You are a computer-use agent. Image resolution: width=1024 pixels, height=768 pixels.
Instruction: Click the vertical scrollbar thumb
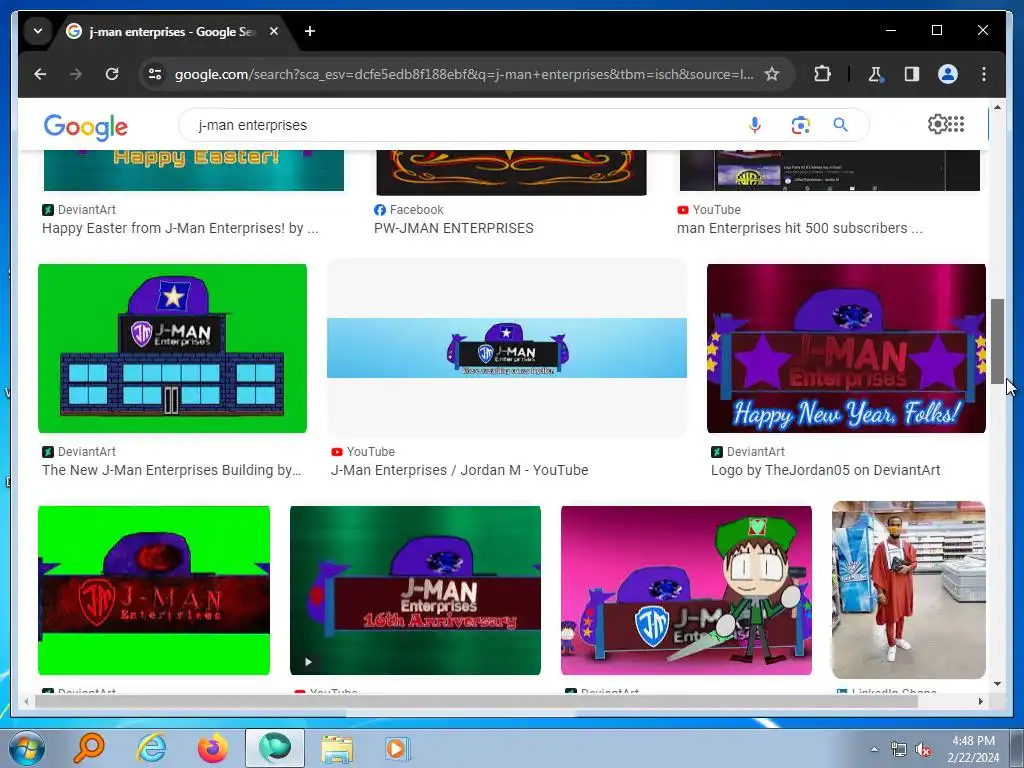[997, 342]
